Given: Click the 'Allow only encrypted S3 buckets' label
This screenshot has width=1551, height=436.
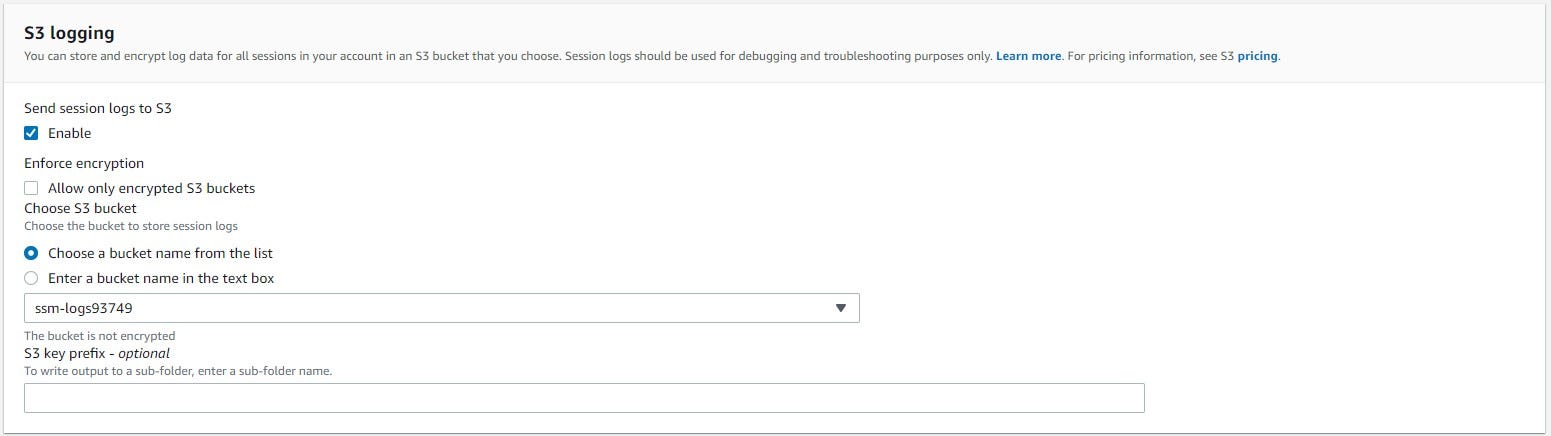Looking at the screenshot, I should tap(151, 188).
